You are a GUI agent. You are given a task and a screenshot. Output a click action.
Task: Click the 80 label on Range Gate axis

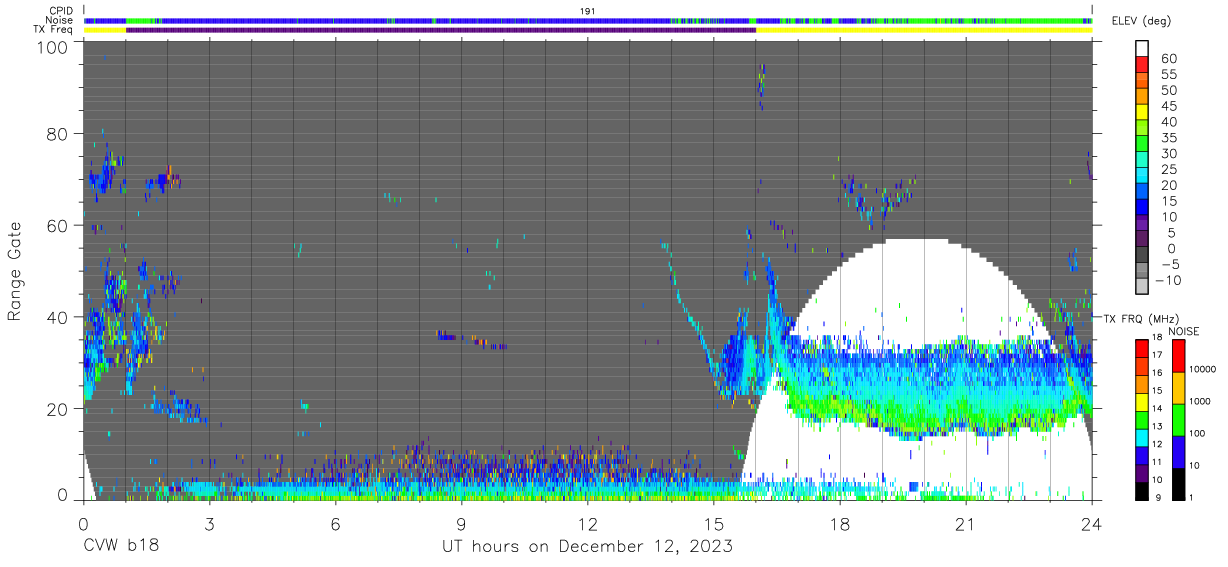(55, 133)
